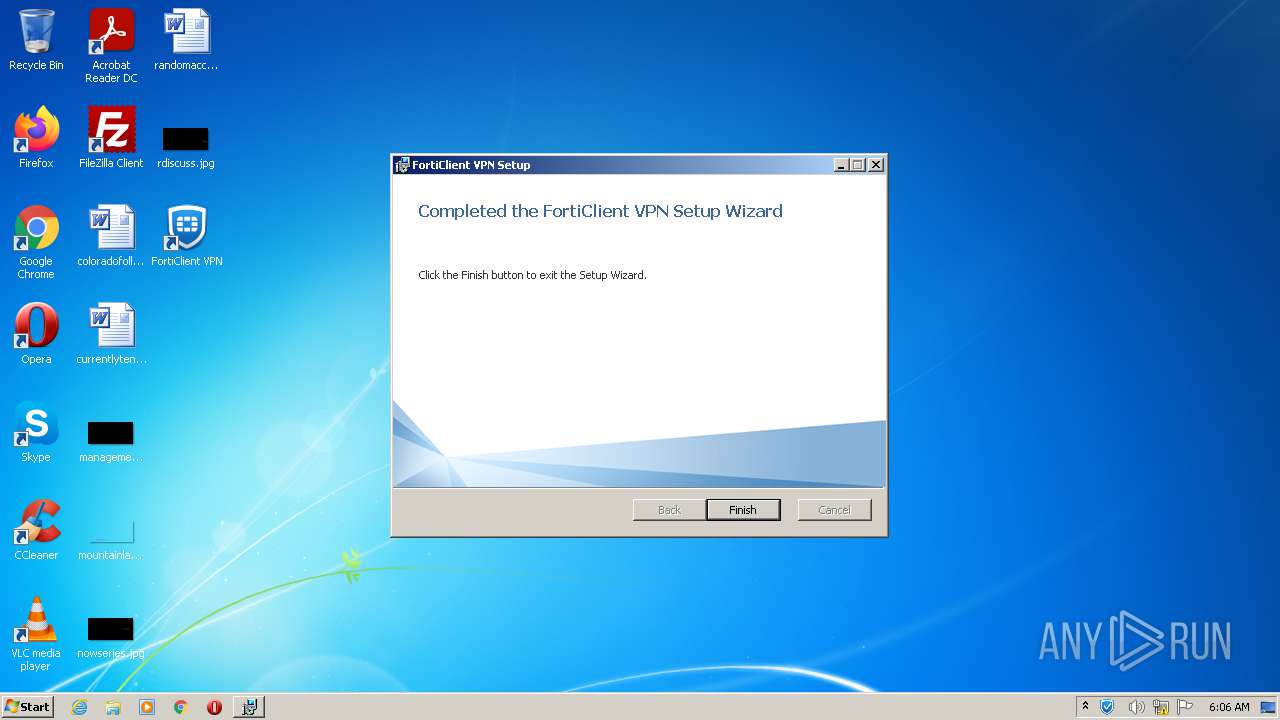Select the CCleaner desktop shortcut
The height and width of the screenshot is (720, 1280).
36,530
